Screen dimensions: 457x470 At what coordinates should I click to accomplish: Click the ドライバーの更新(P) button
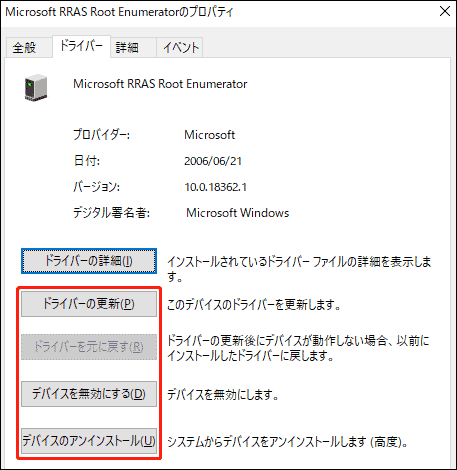tap(89, 304)
